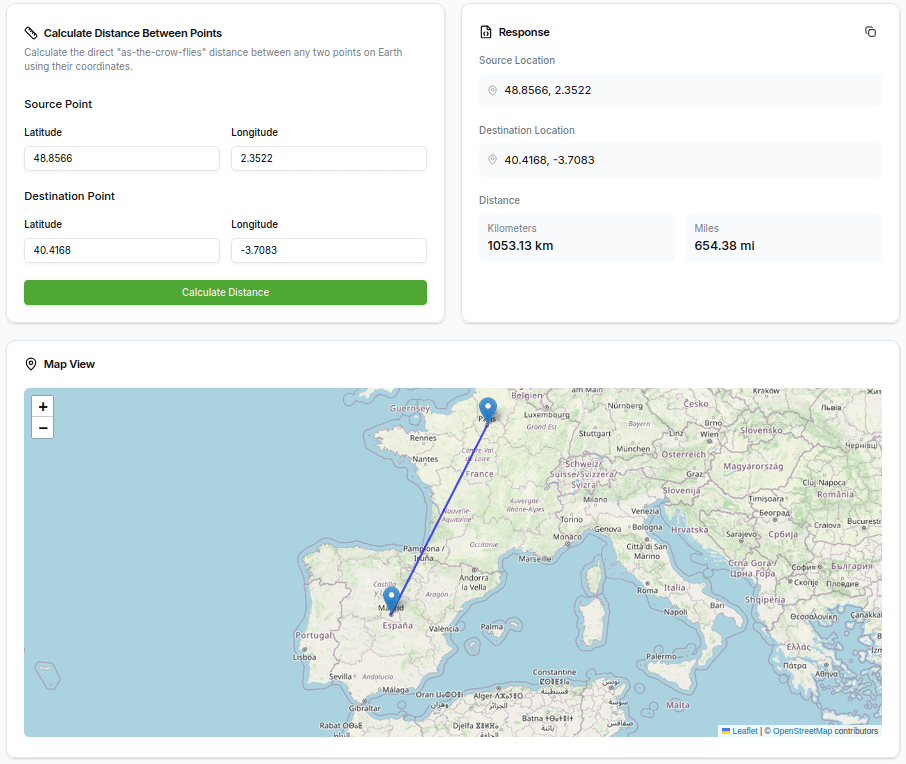Click the Nantes label on the map
This screenshot has width=906, height=764.
point(425,459)
